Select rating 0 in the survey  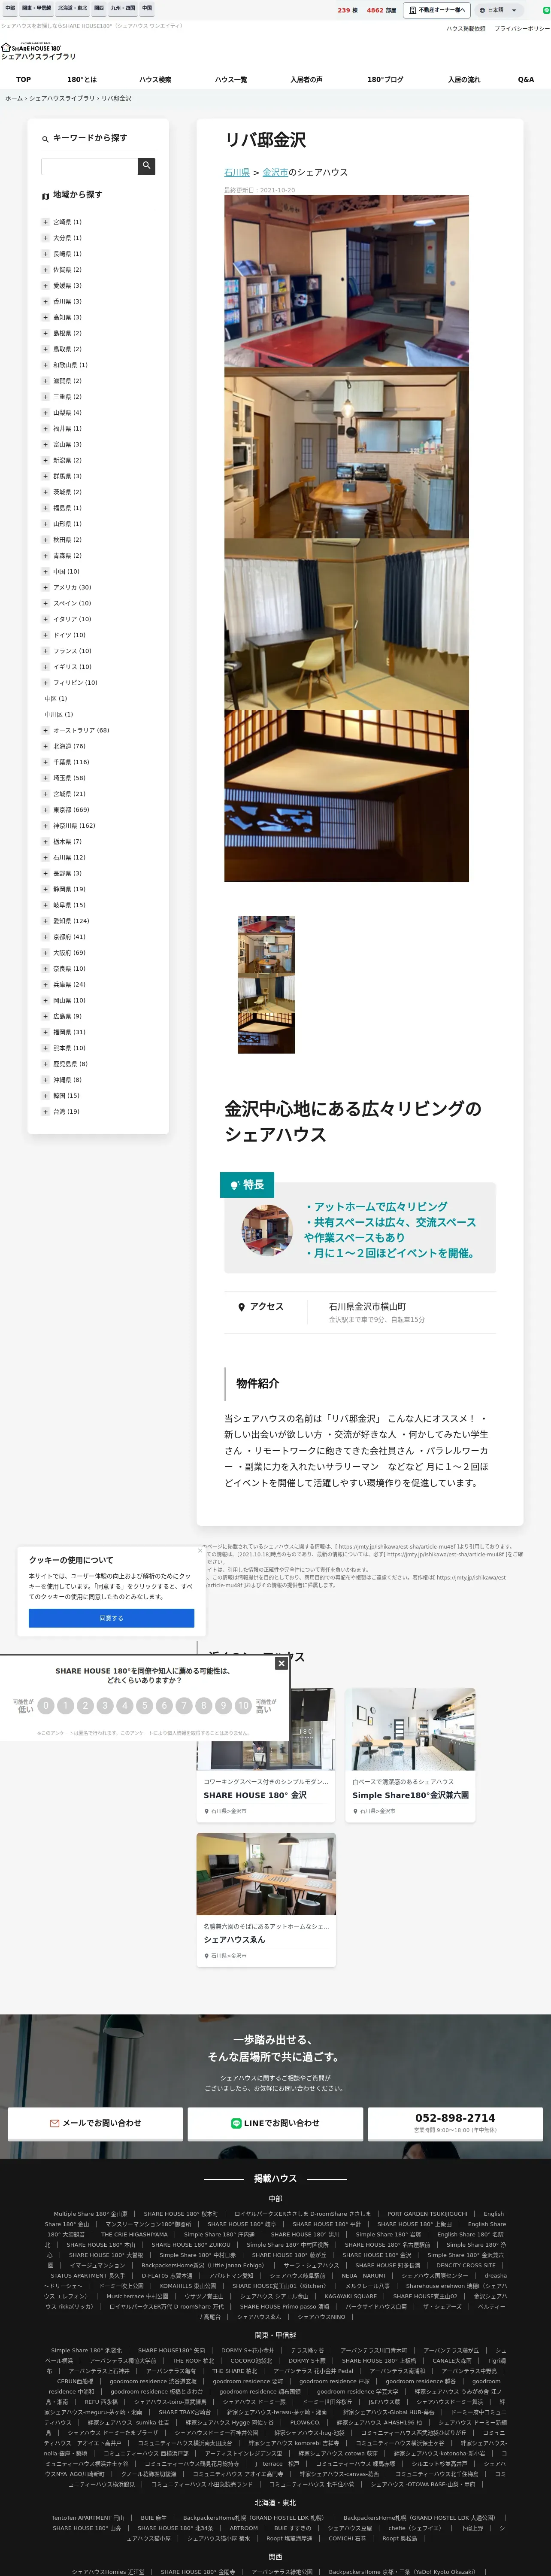coord(46,1706)
